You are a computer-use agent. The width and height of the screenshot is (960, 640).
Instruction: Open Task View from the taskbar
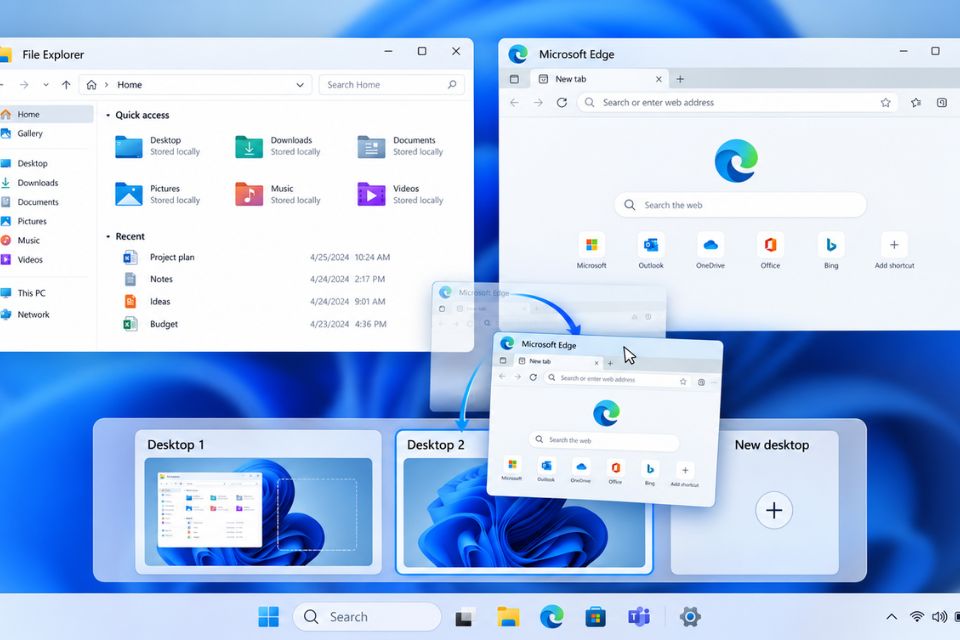pos(465,617)
